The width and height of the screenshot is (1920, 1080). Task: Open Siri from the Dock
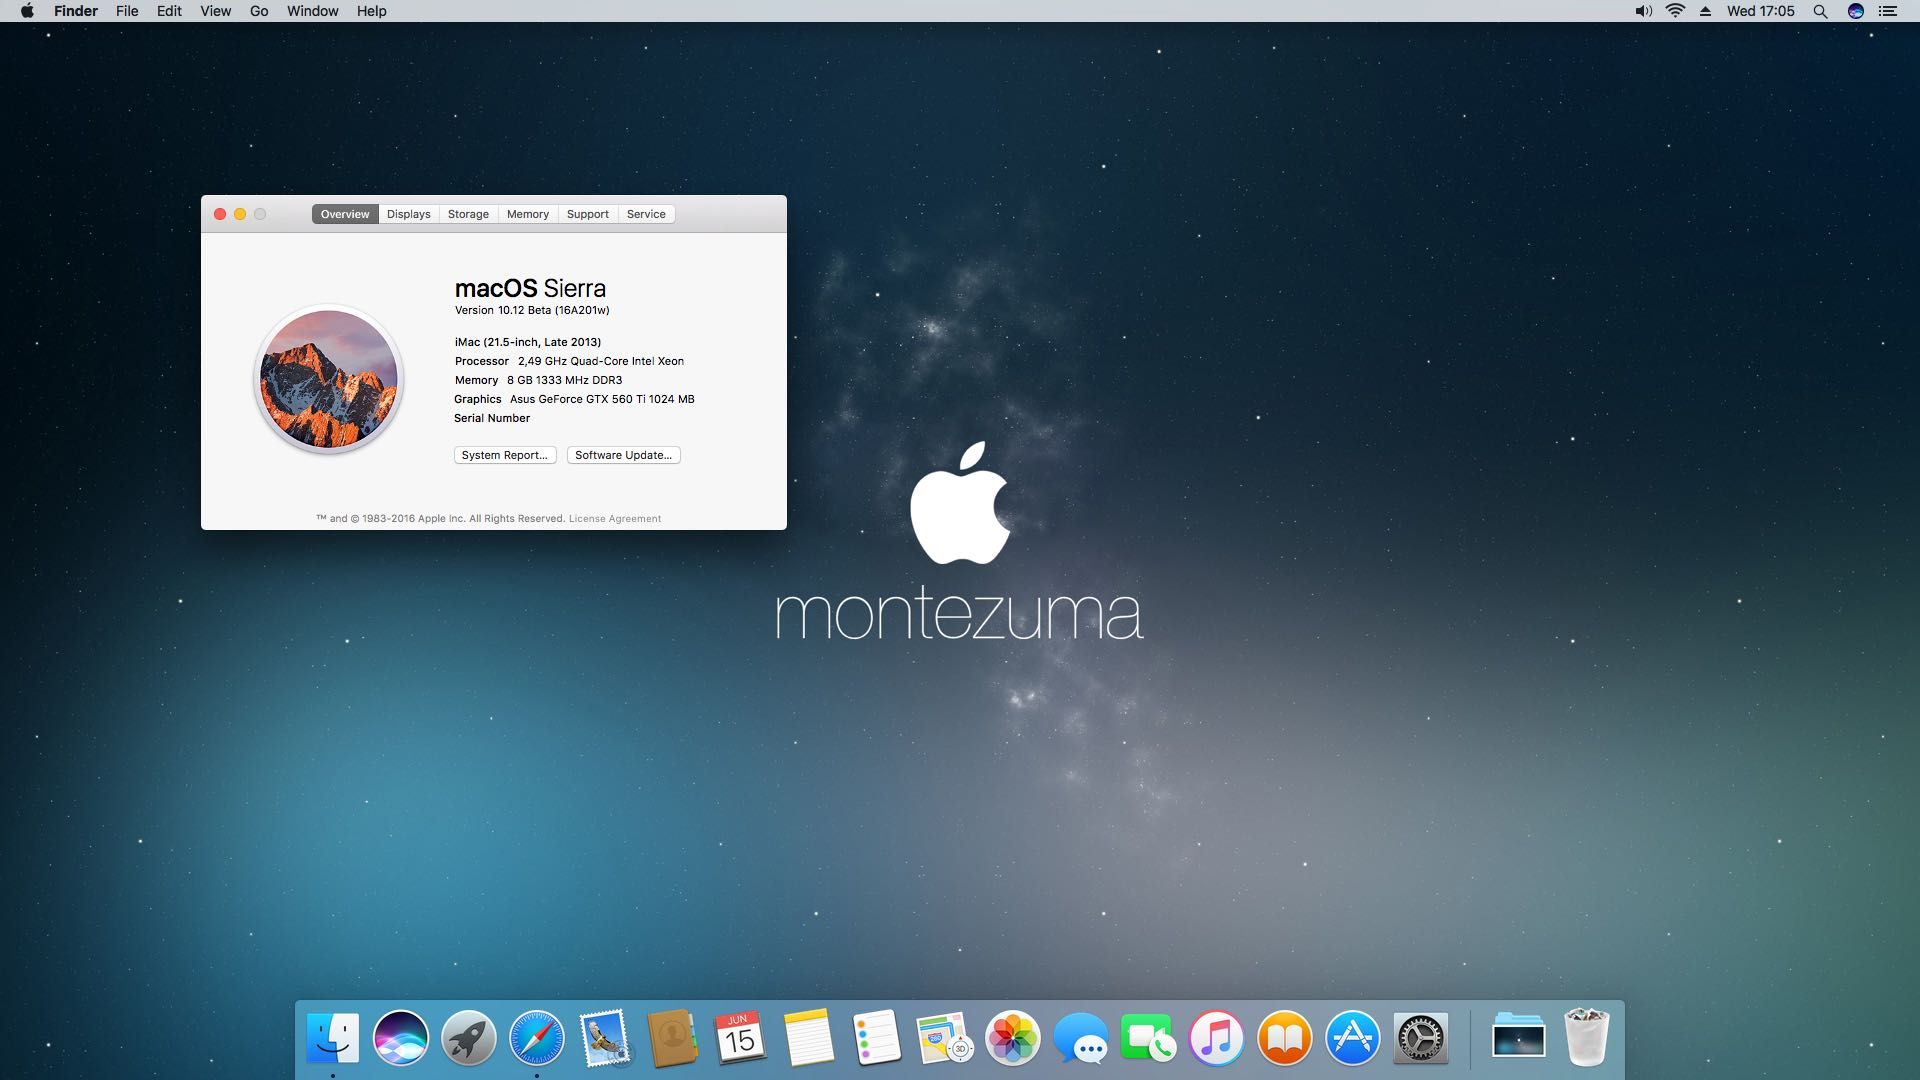[x=401, y=1037]
